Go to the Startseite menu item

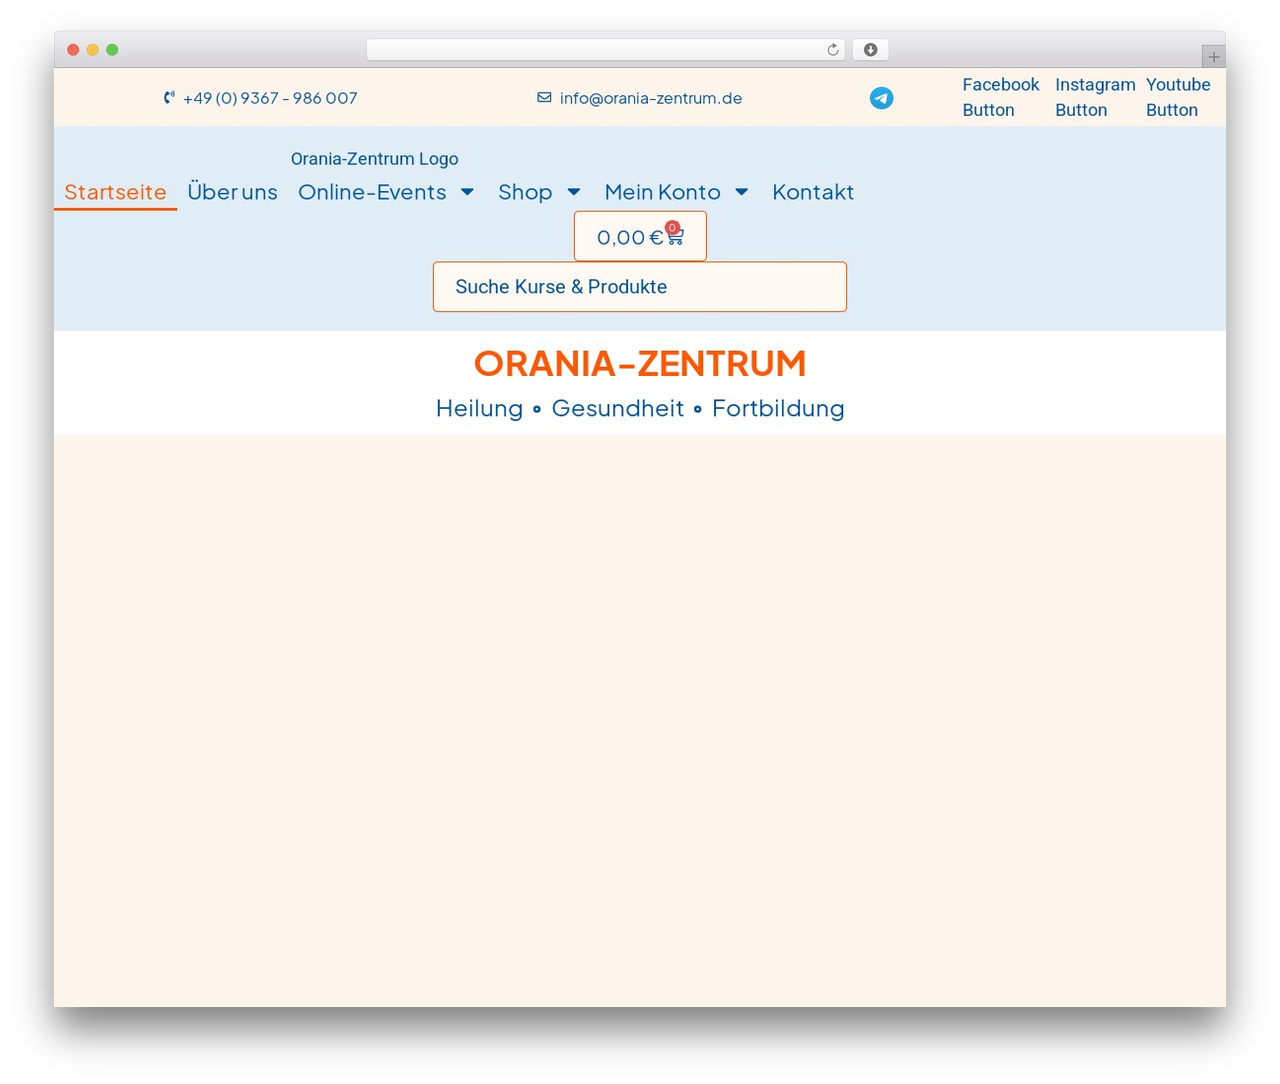point(115,192)
